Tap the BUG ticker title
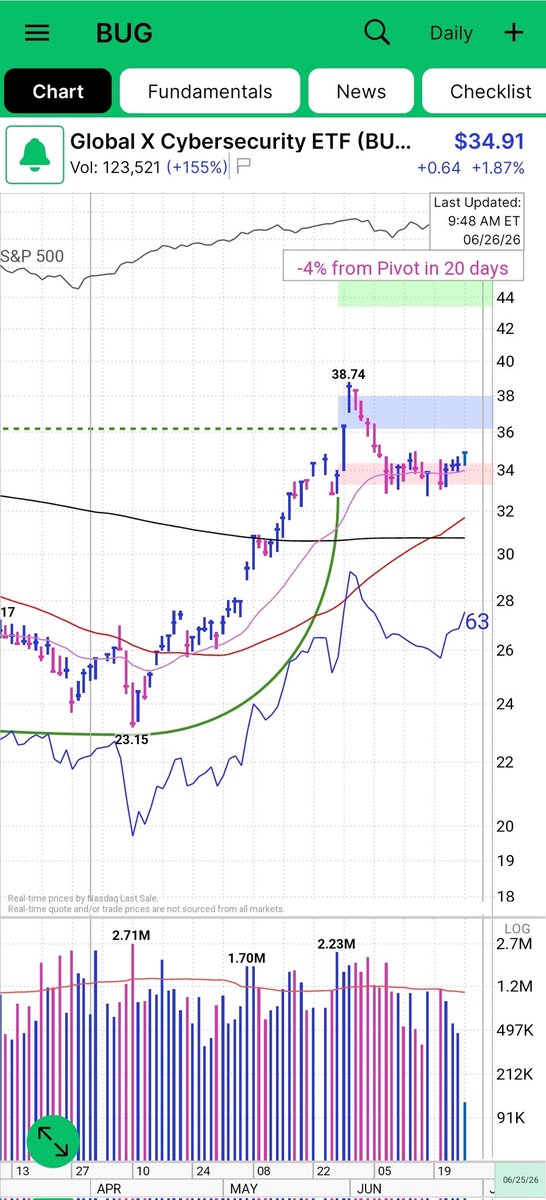This screenshot has height=1200, width=546. pos(124,33)
